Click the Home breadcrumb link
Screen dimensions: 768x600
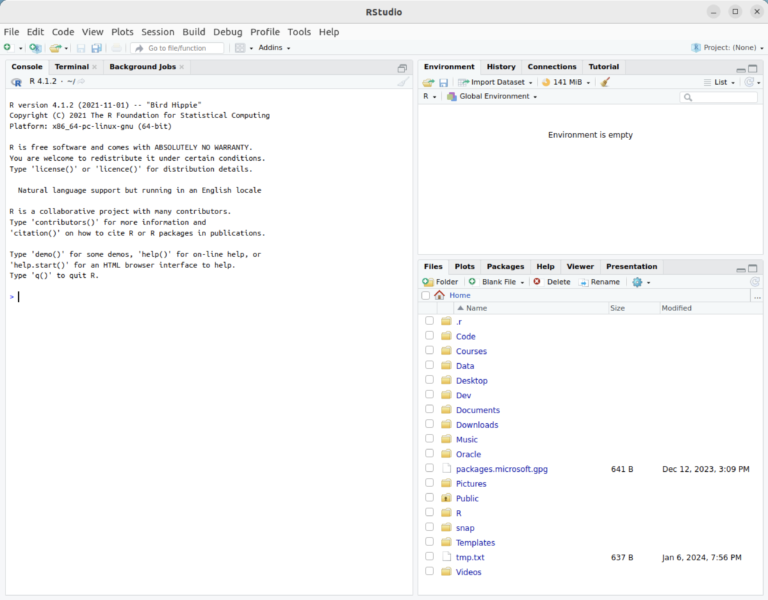click(x=459, y=295)
